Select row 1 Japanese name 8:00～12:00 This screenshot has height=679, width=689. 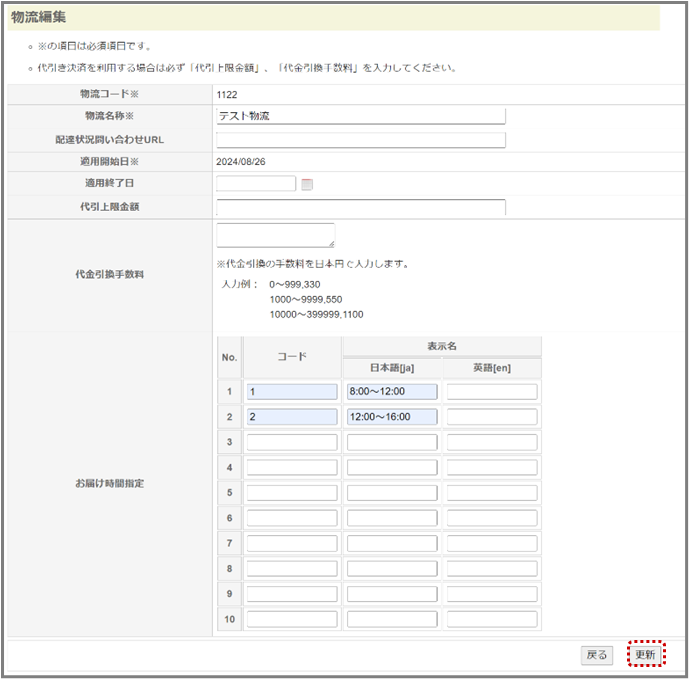tap(392, 392)
